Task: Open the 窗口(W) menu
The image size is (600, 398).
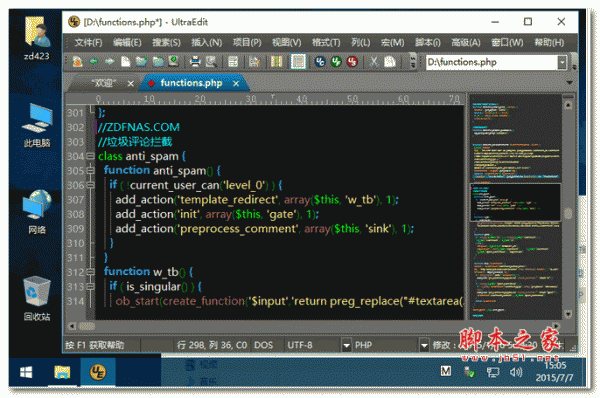Action: pyautogui.click(x=507, y=42)
